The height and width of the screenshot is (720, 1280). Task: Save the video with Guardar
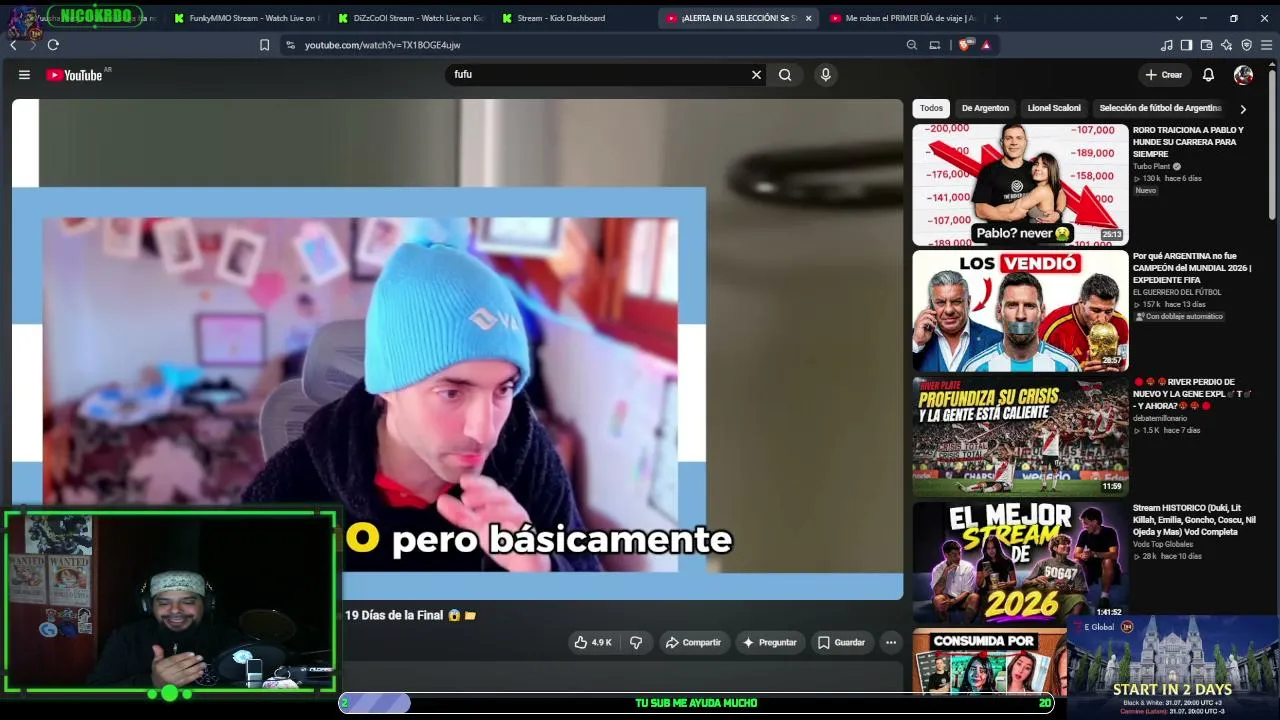pos(841,642)
